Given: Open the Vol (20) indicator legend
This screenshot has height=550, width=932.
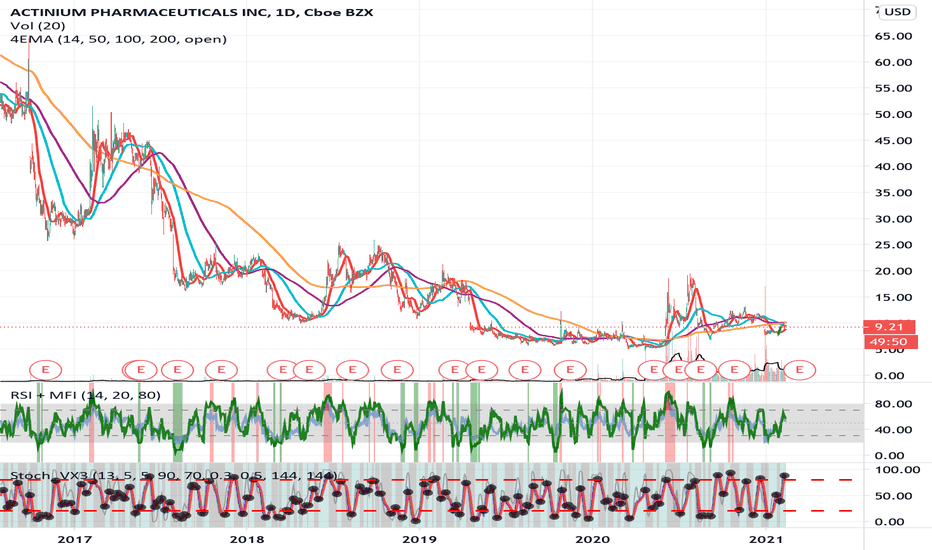Looking at the screenshot, I should point(38,26).
